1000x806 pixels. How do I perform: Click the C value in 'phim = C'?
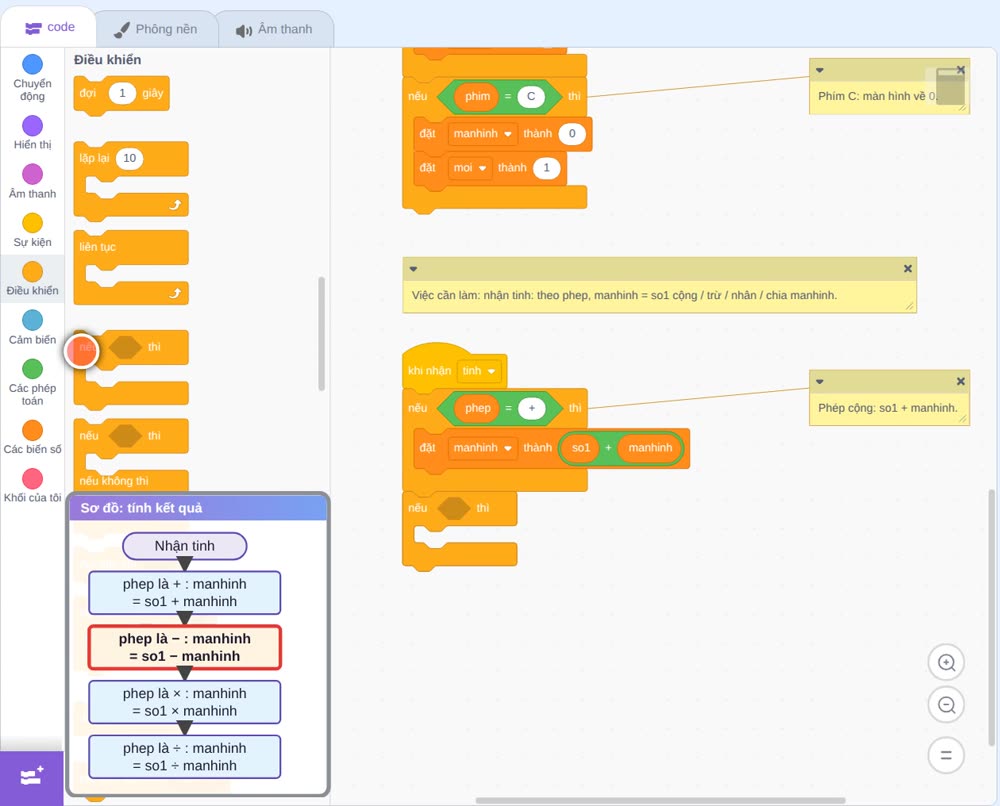pos(531,97)
